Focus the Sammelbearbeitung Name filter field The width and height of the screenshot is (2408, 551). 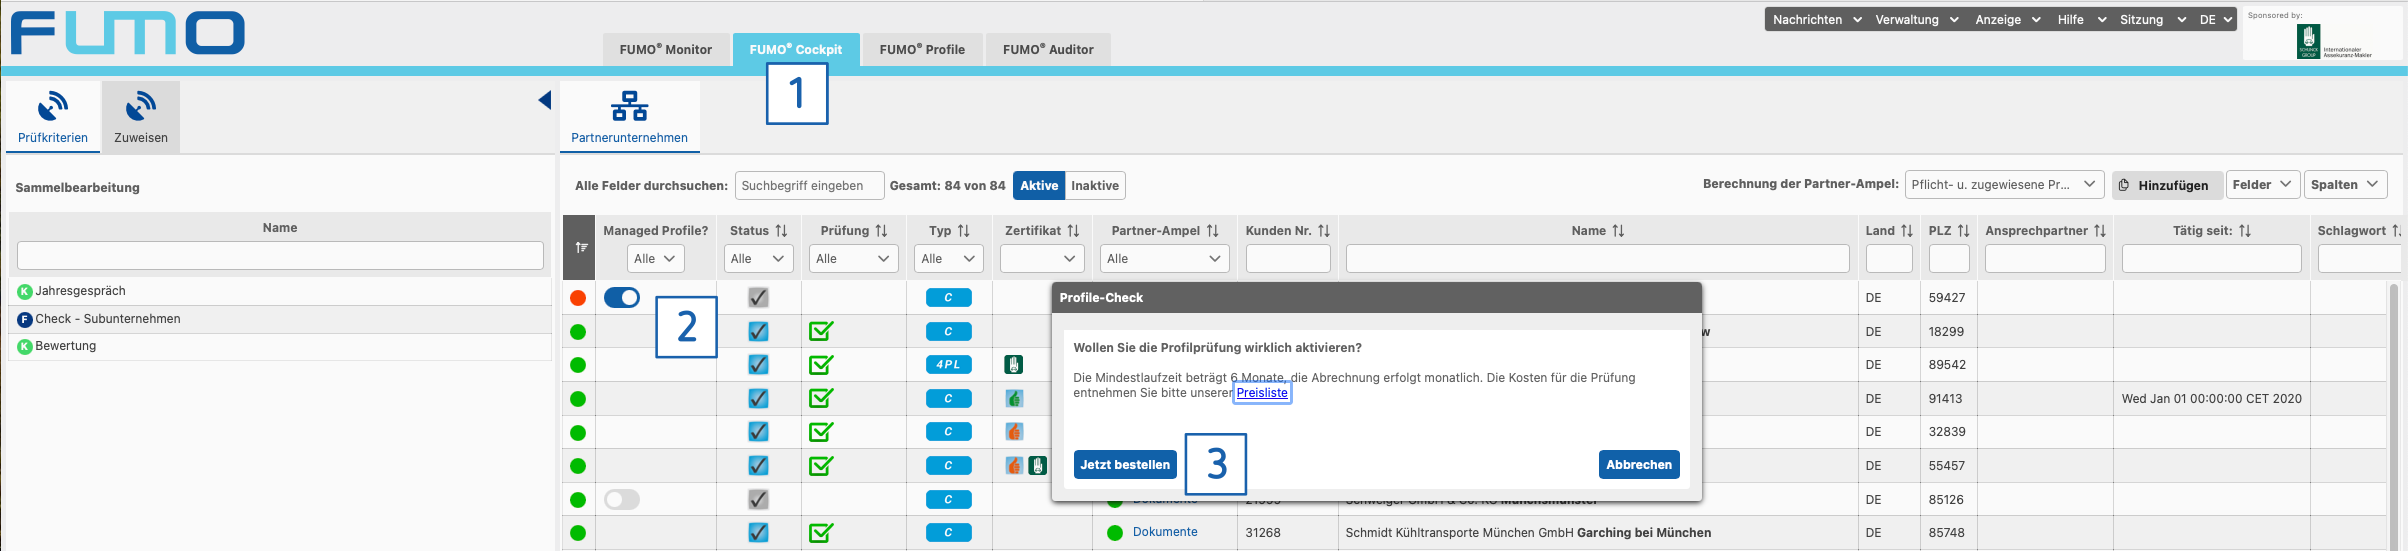pyautogui.click(x=280, y=255)
